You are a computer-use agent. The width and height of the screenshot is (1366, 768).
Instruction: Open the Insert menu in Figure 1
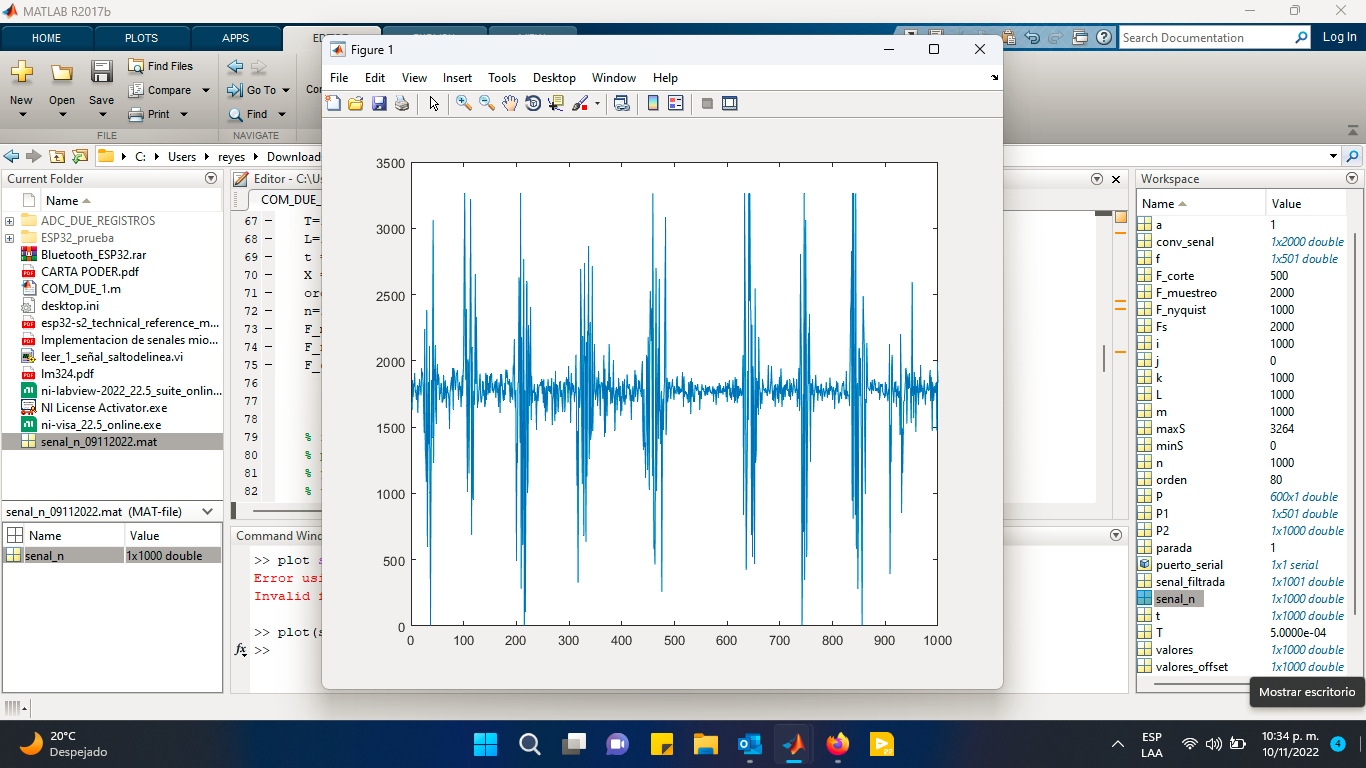coord(457,78)
